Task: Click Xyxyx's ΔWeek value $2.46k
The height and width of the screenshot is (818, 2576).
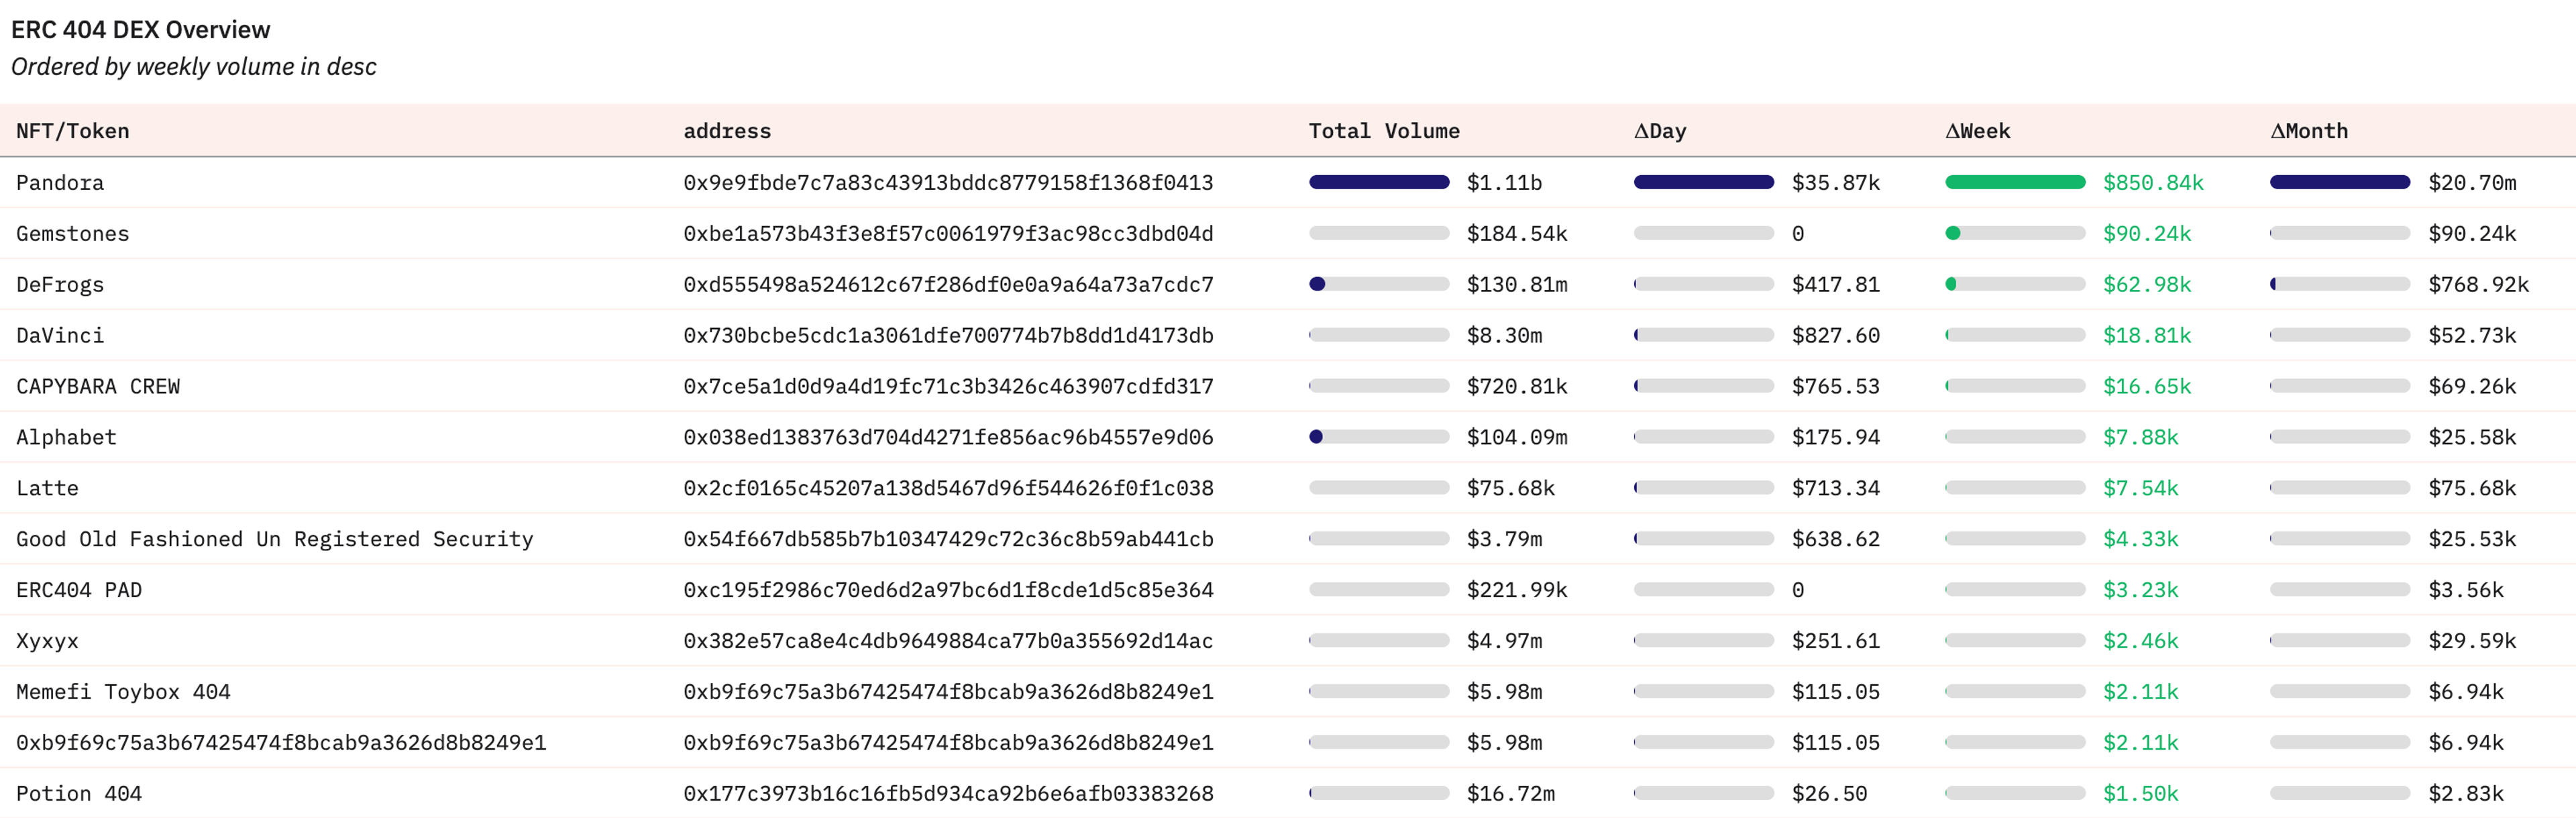Action: tap(2141, 641)
